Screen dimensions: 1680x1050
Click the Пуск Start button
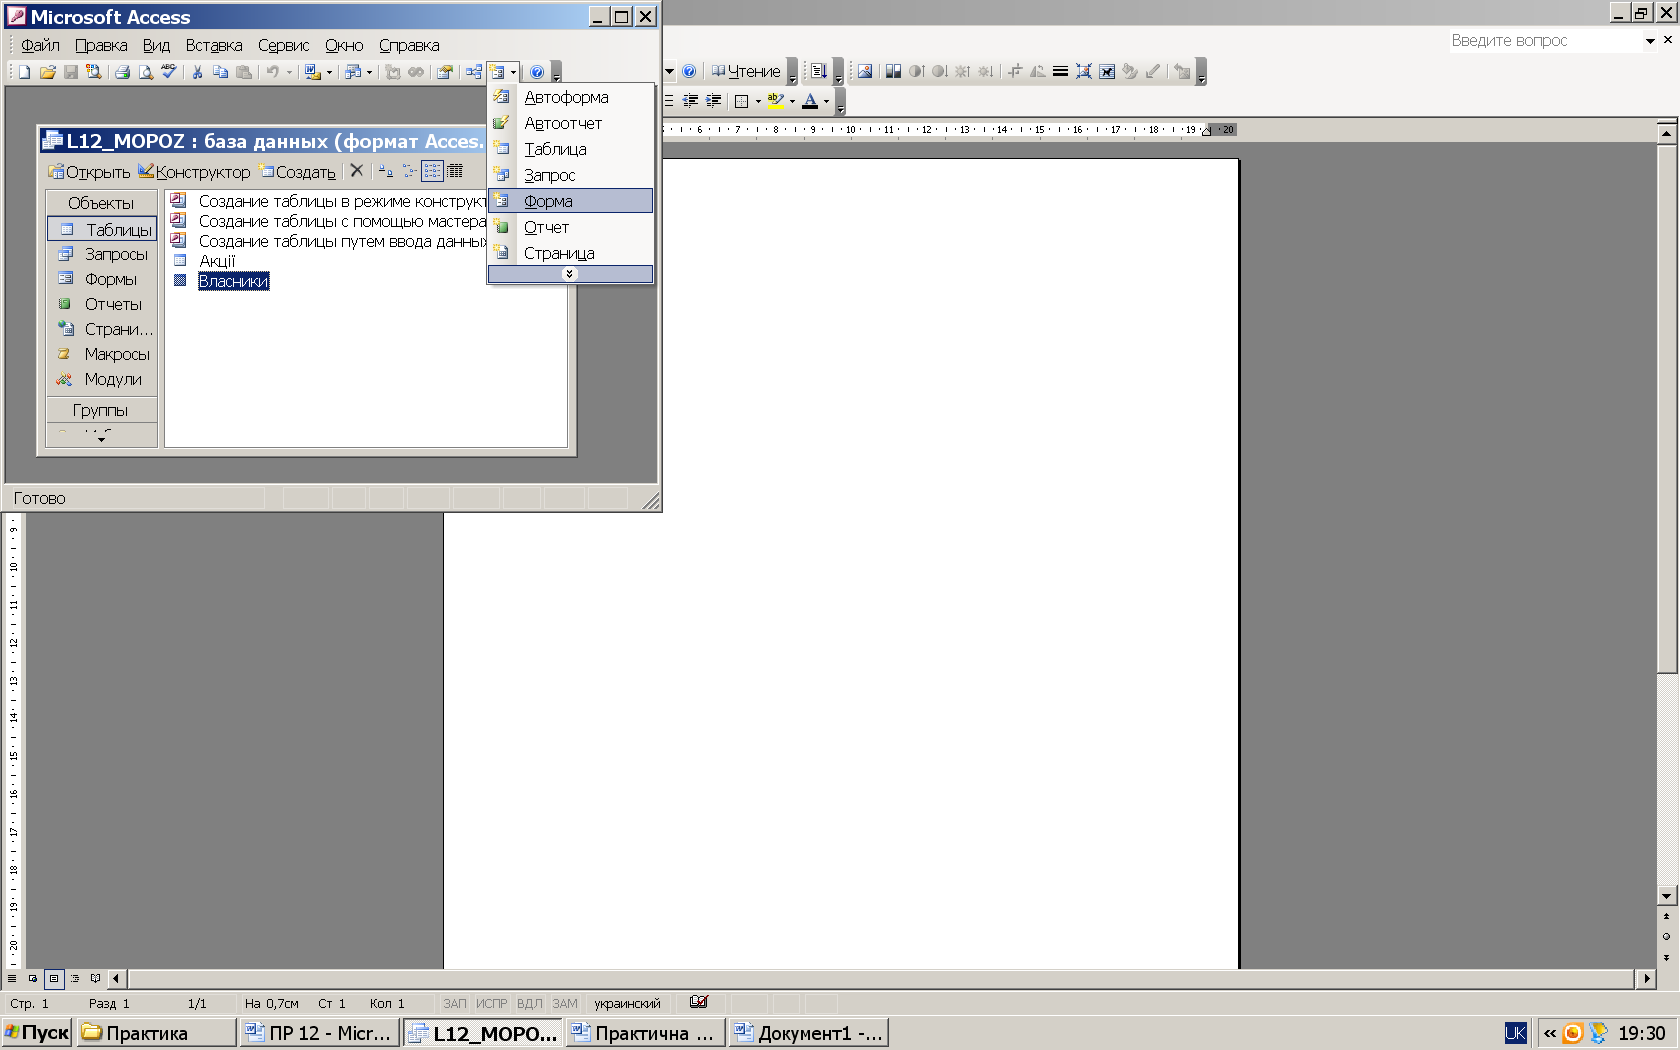coord(37,1033)
